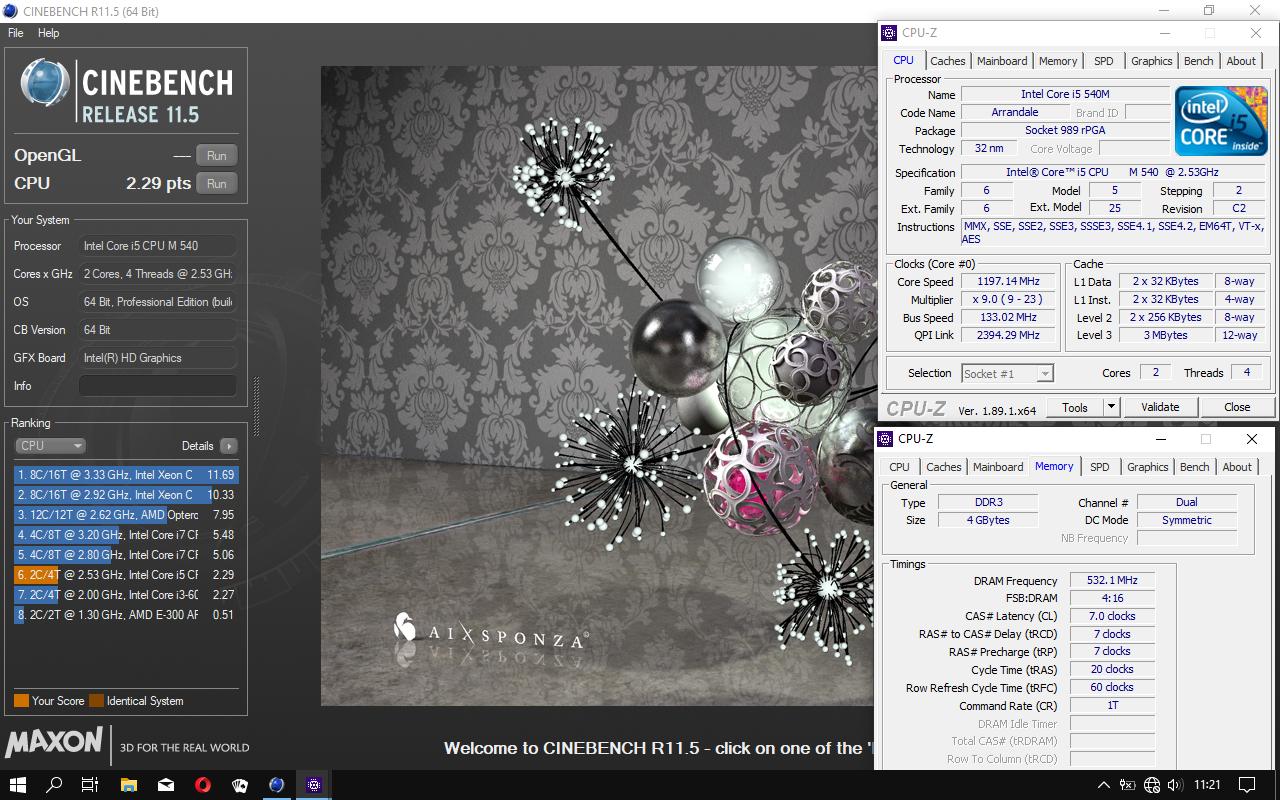Open taskbar search magnifier
The image size is (1280, 800).
click(55, 785)
